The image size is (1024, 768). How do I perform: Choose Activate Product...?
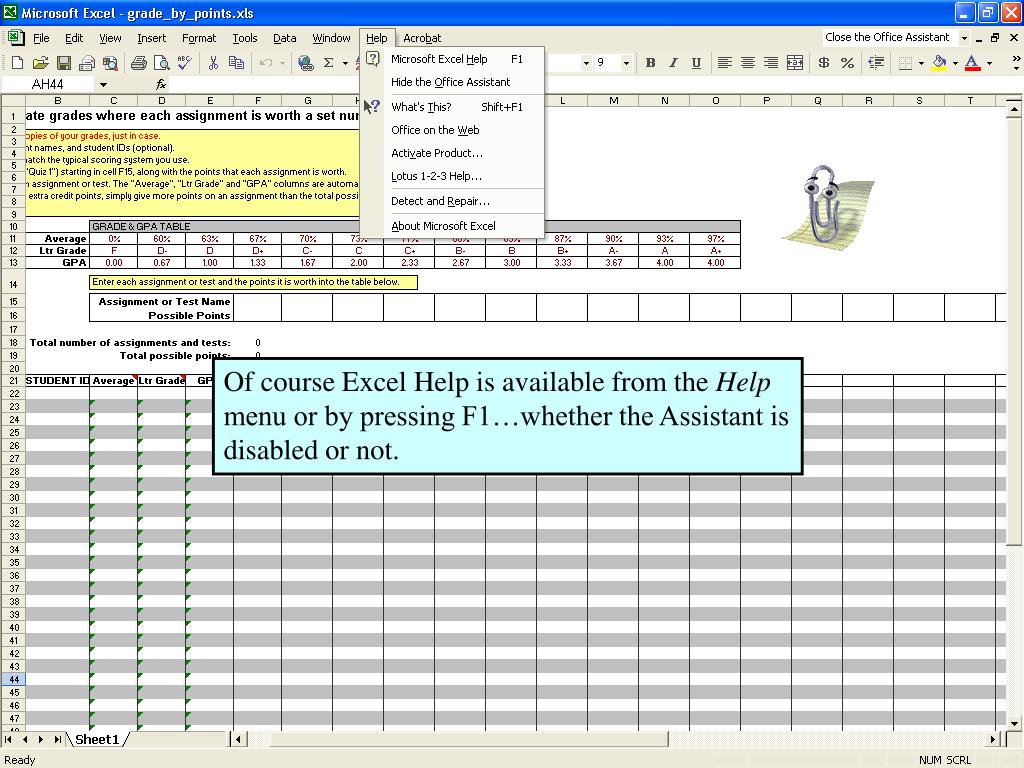[452, 153]
